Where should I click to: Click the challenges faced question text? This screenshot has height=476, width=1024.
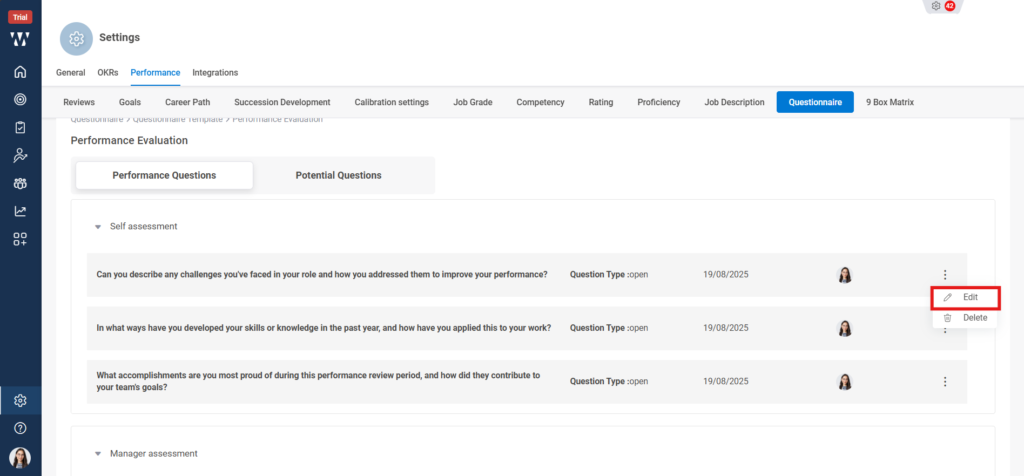(x=322, y=274)
